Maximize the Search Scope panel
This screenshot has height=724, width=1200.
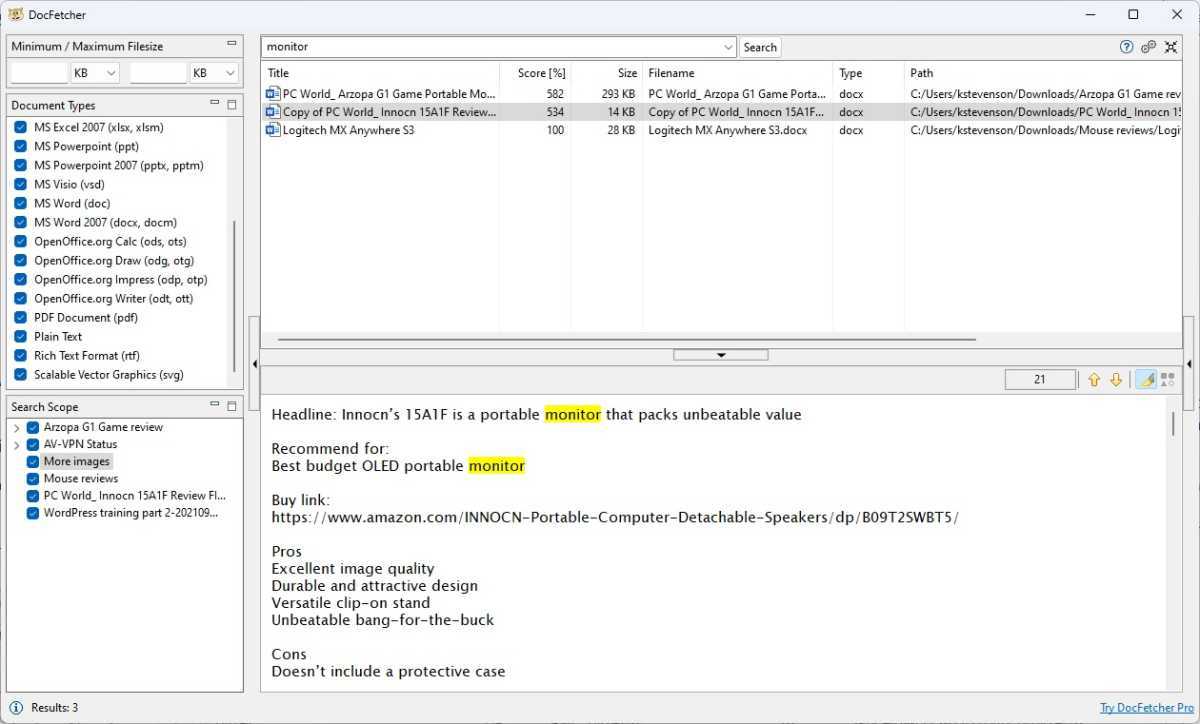click(232, 406)
